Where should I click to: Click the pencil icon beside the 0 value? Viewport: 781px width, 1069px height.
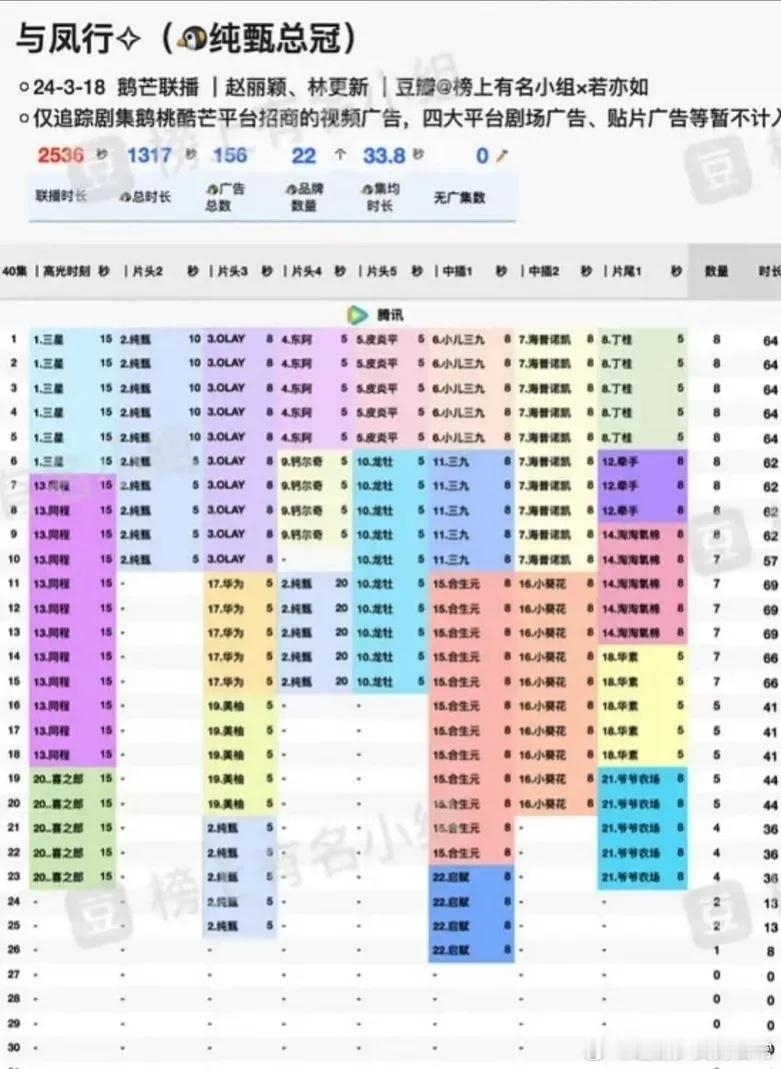pos(502,156)
